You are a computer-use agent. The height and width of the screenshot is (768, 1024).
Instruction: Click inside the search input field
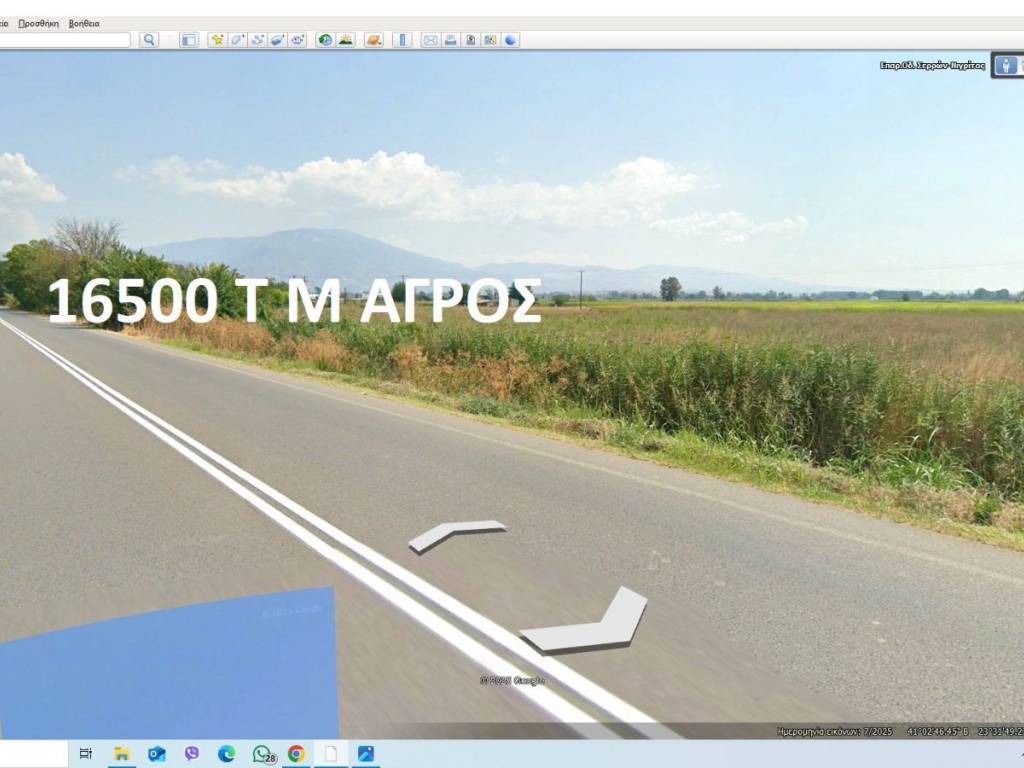[x=65, y=40]
